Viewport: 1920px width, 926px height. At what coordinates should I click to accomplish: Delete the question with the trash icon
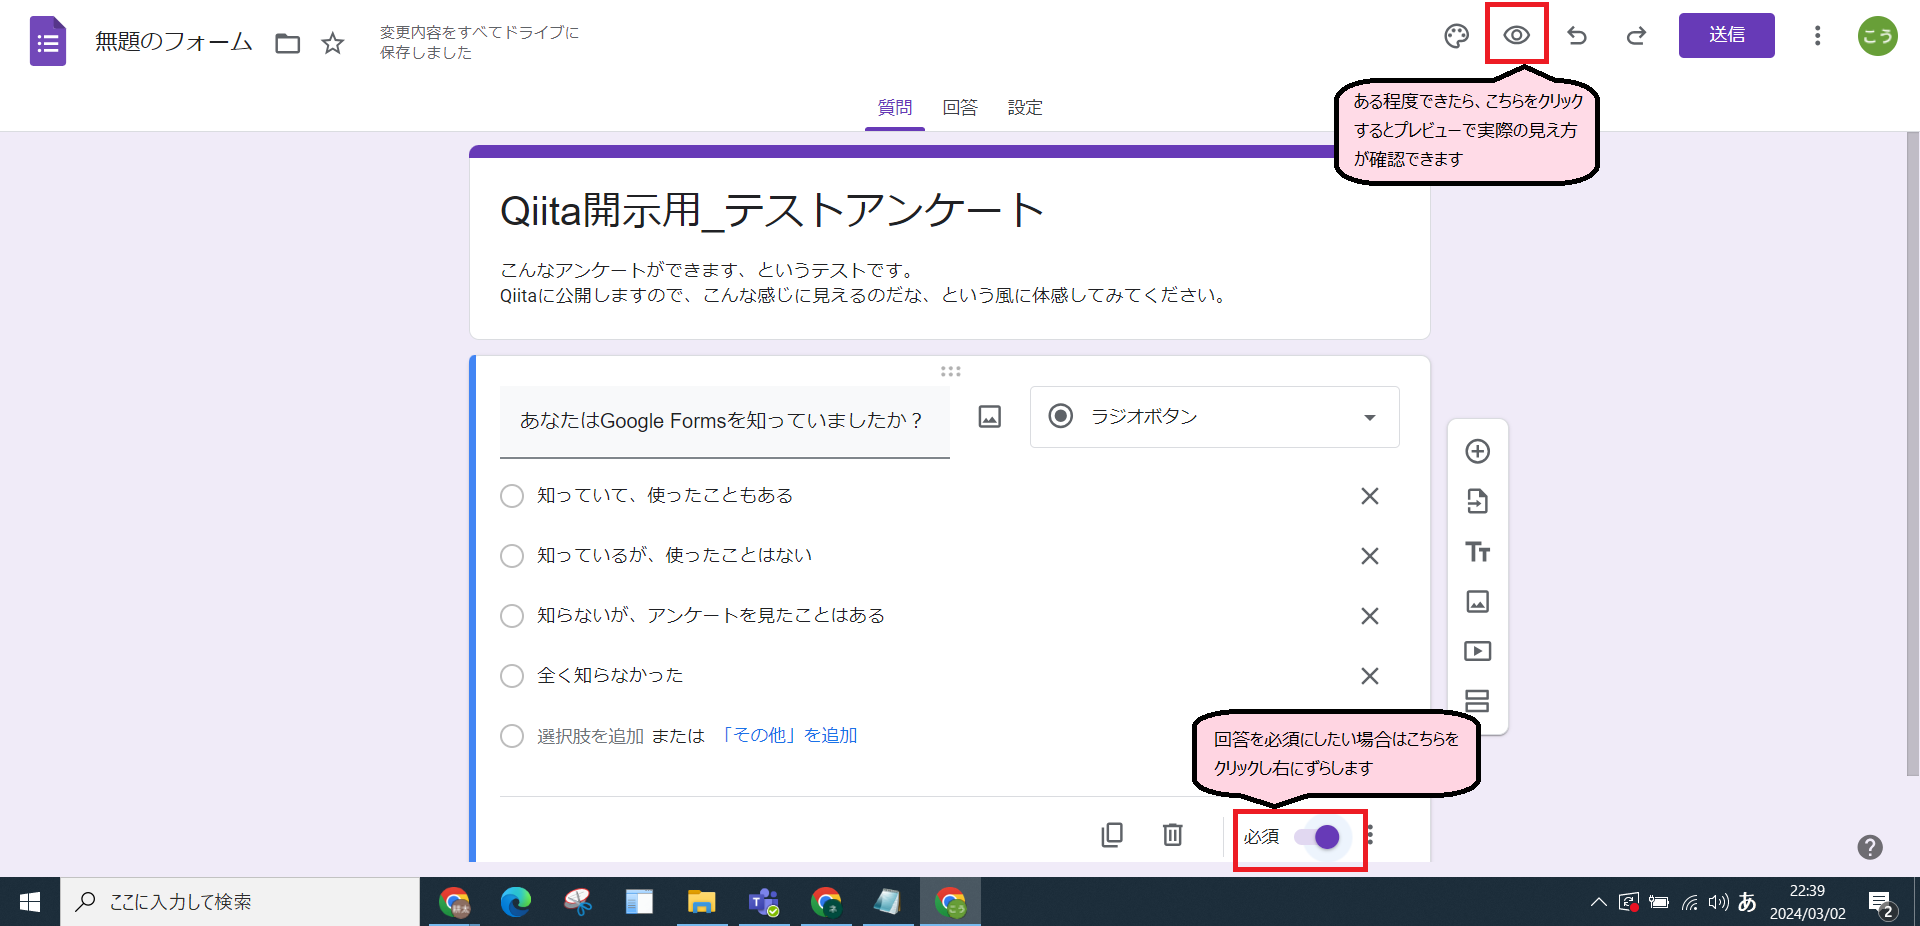[x=1172, y=835]
